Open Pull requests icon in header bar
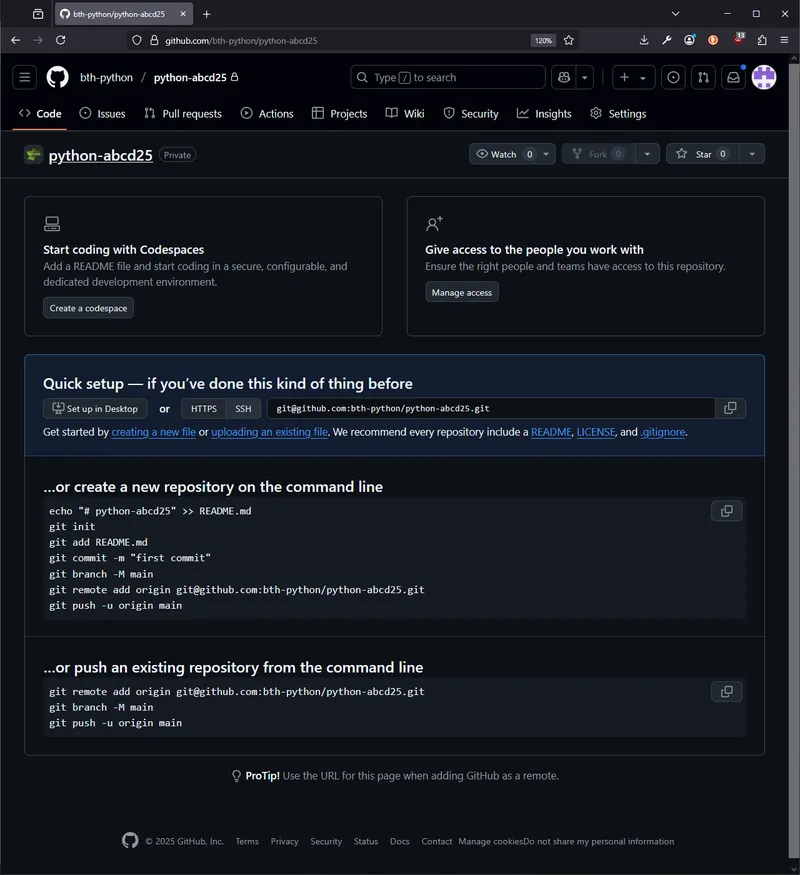This screenshot has height=875, width=800. click(x=703, y=77)
